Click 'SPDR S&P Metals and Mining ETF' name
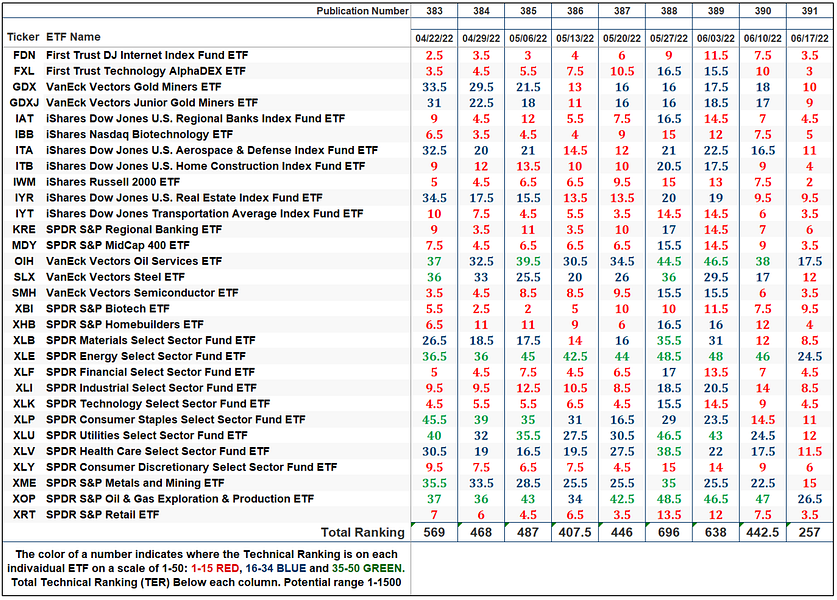This screenshot has height=600, width=837. coord(135,483)
